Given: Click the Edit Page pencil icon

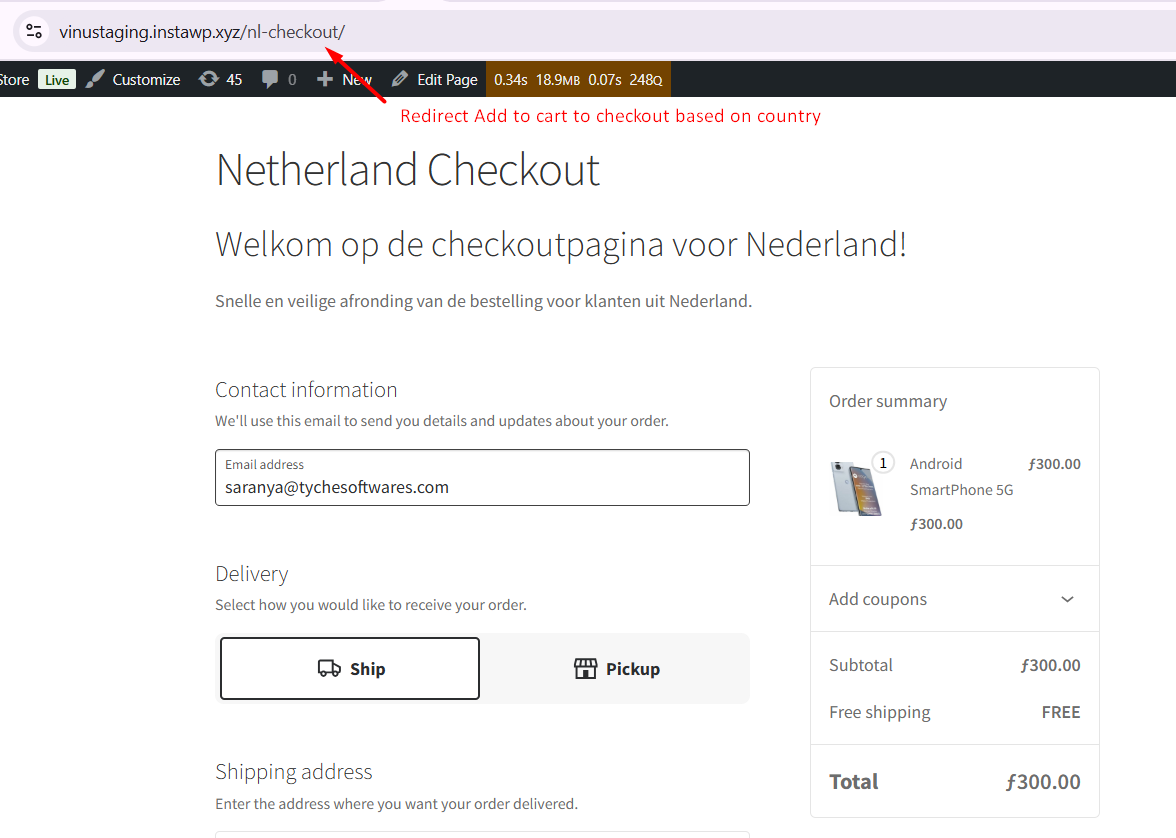Looking at the screenshot, I should pos(400,80).
